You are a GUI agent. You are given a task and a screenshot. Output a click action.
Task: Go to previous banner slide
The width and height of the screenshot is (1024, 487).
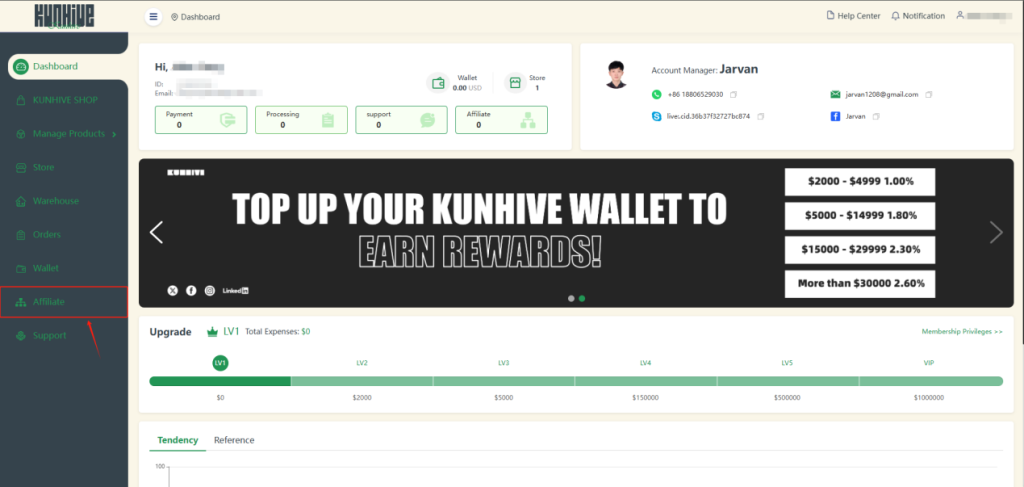(x=156, y=232)
